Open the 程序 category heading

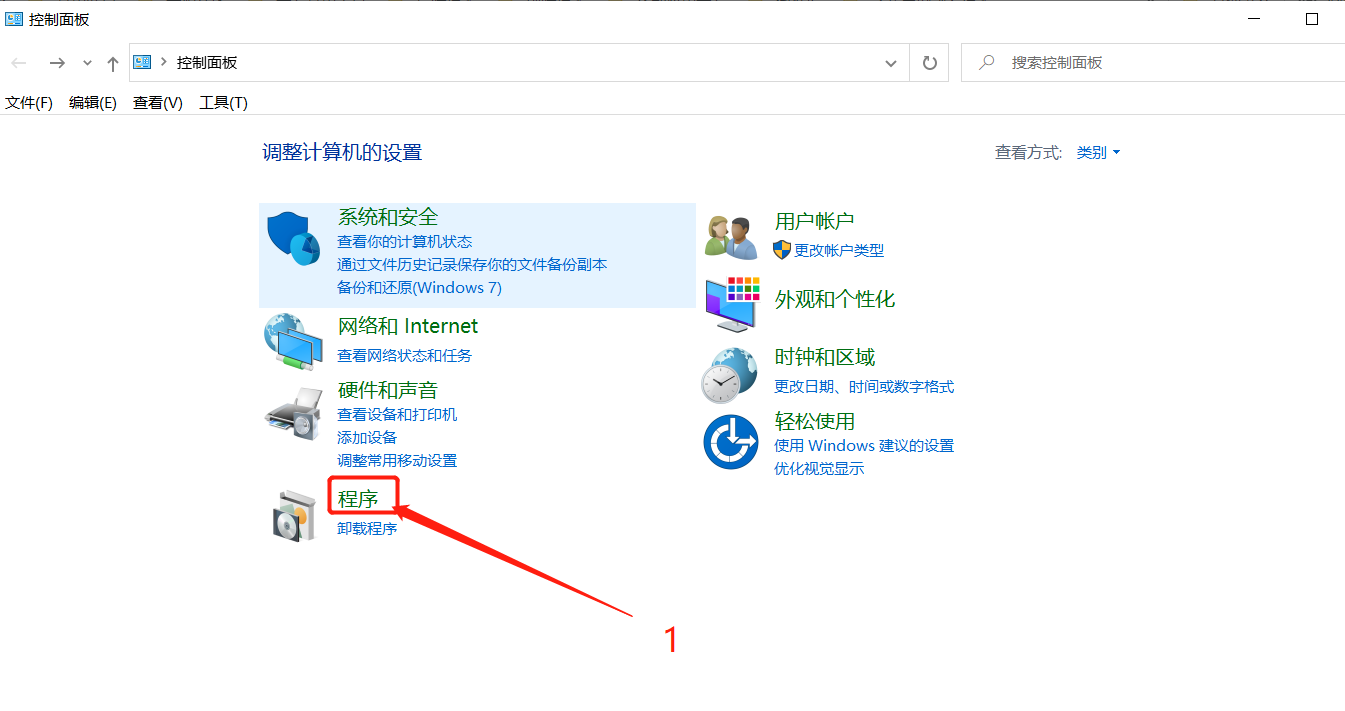358,498
